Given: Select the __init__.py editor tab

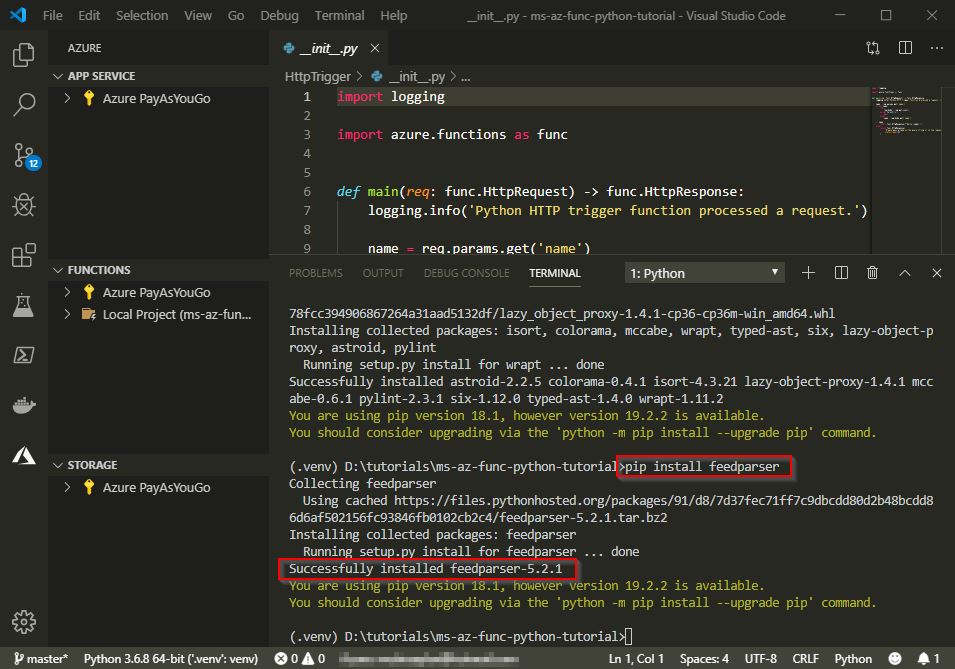Looking at the screenshot, I should point(330,48).
